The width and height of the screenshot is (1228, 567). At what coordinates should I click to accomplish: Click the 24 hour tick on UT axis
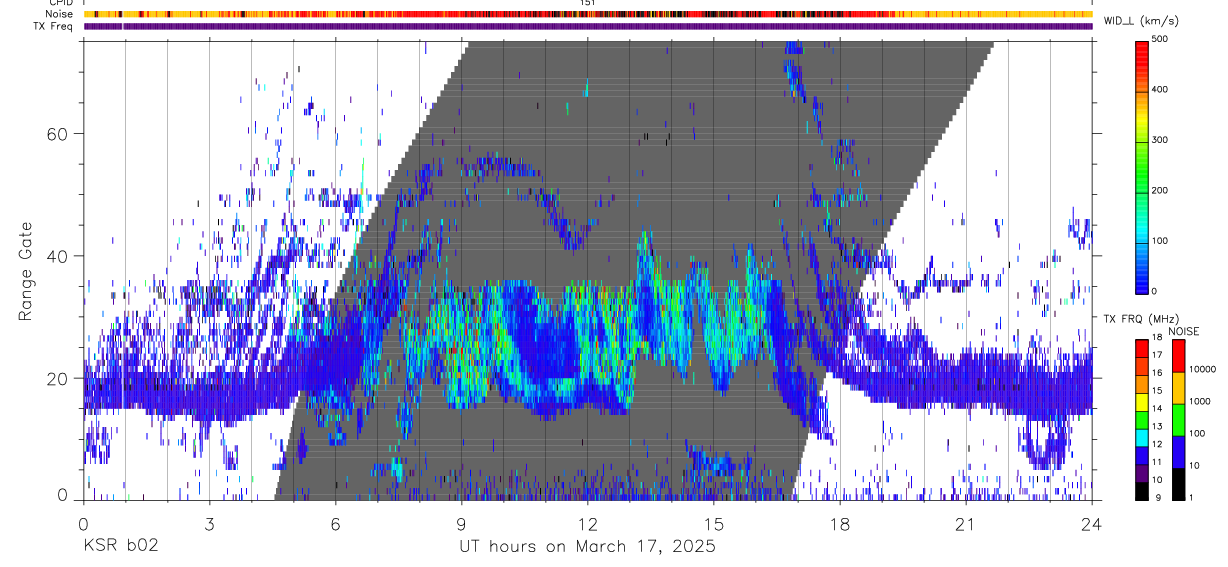pos(1092,524)
